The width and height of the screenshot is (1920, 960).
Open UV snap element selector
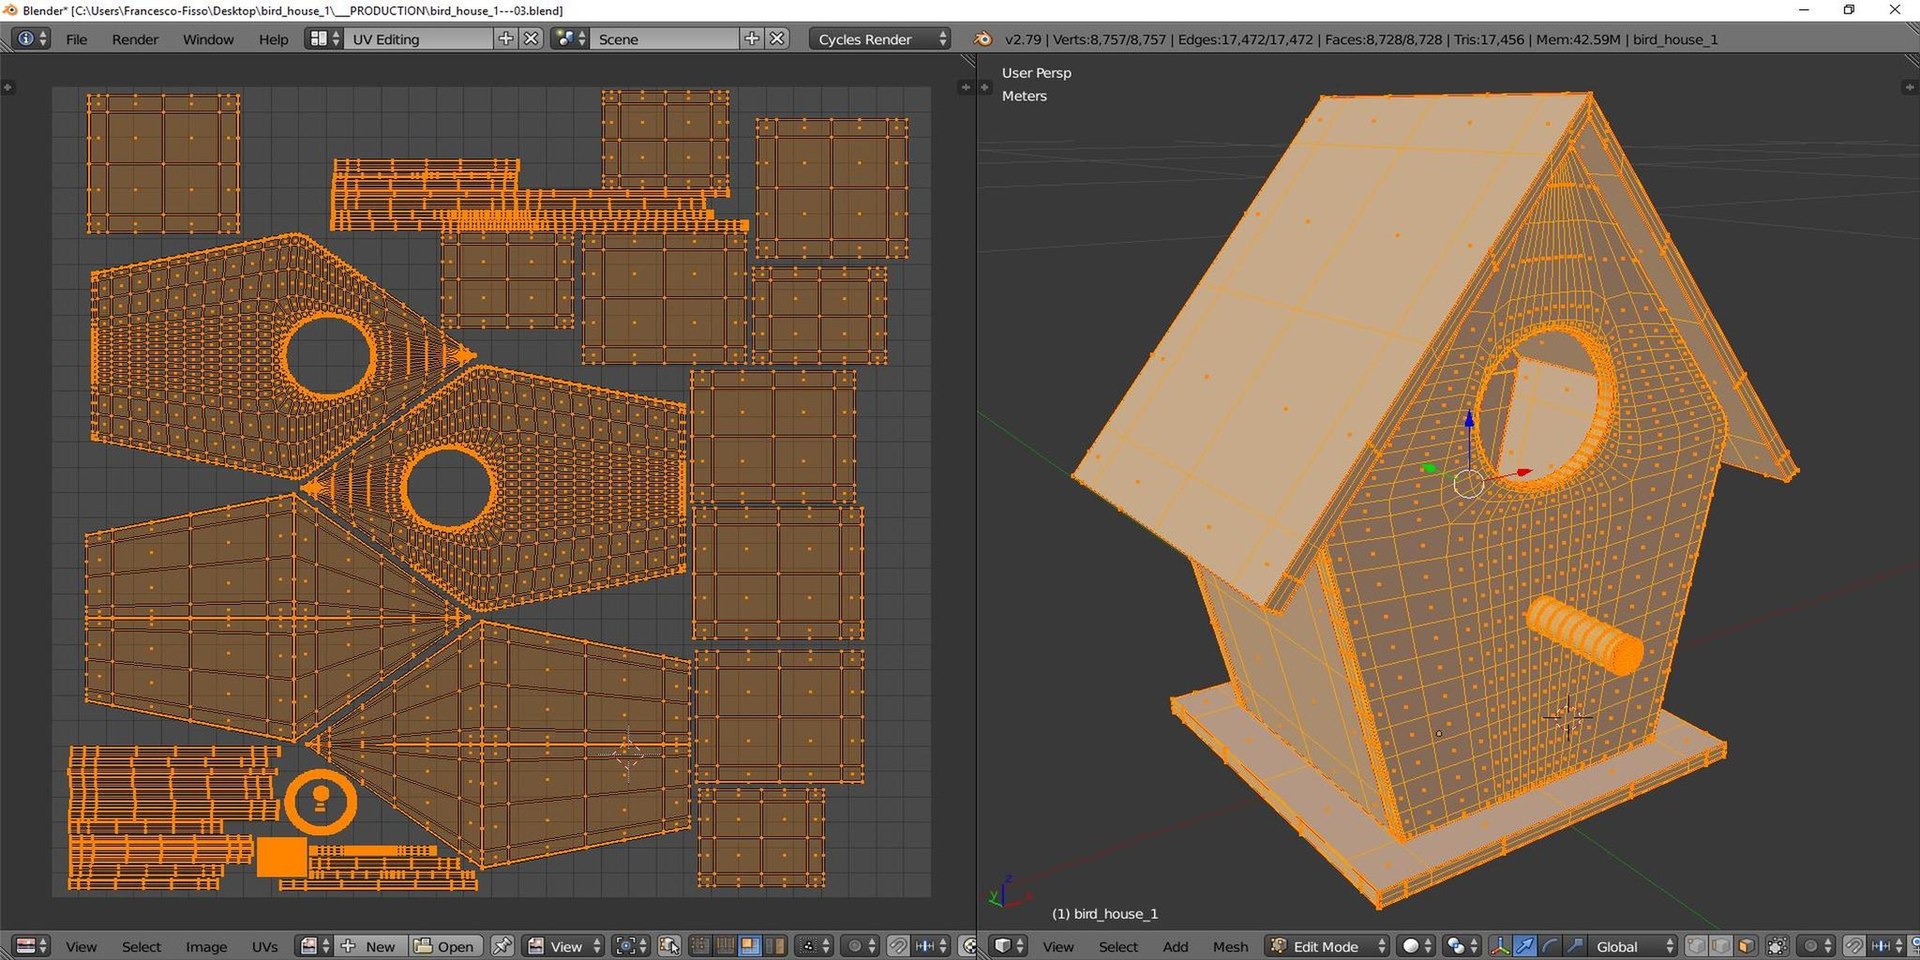pos(931,946)
